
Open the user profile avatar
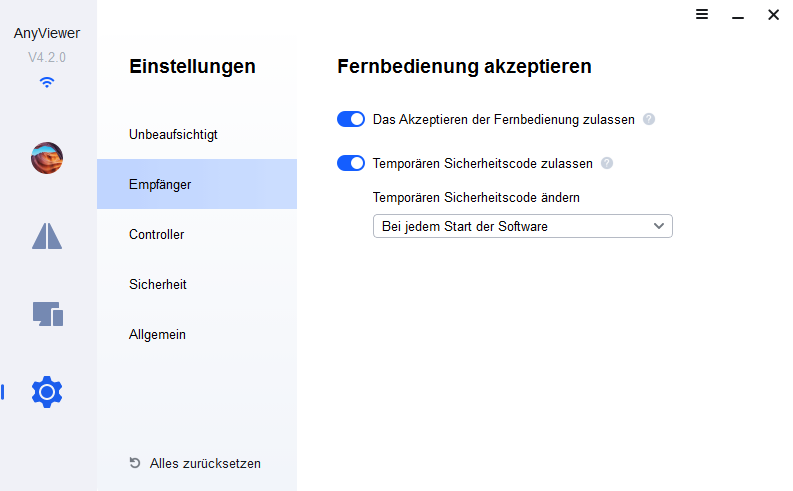point(47,158)
